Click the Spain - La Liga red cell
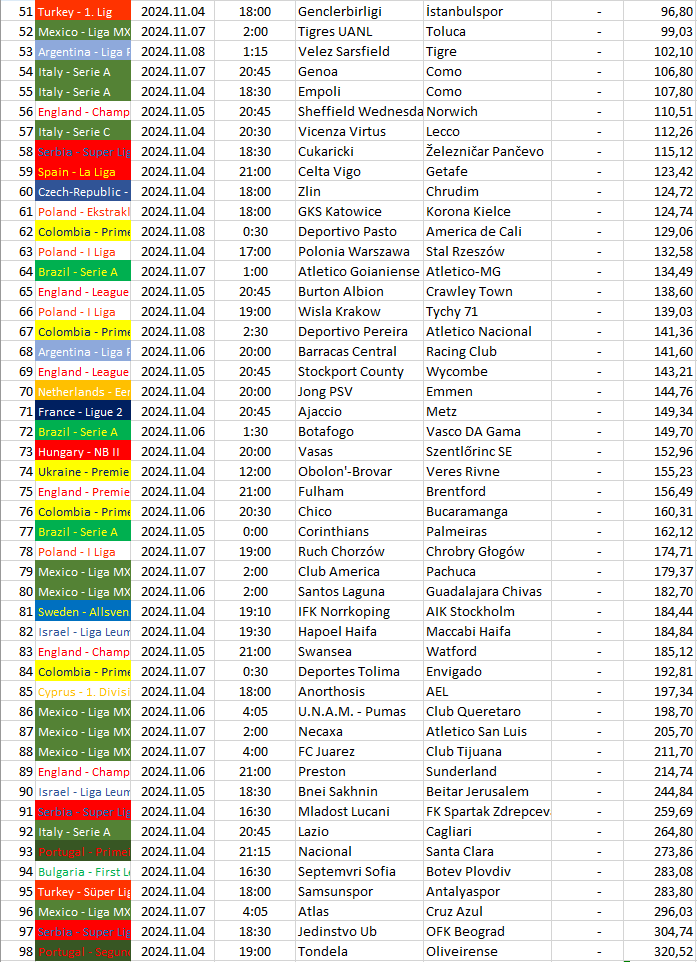 [83, 172]
